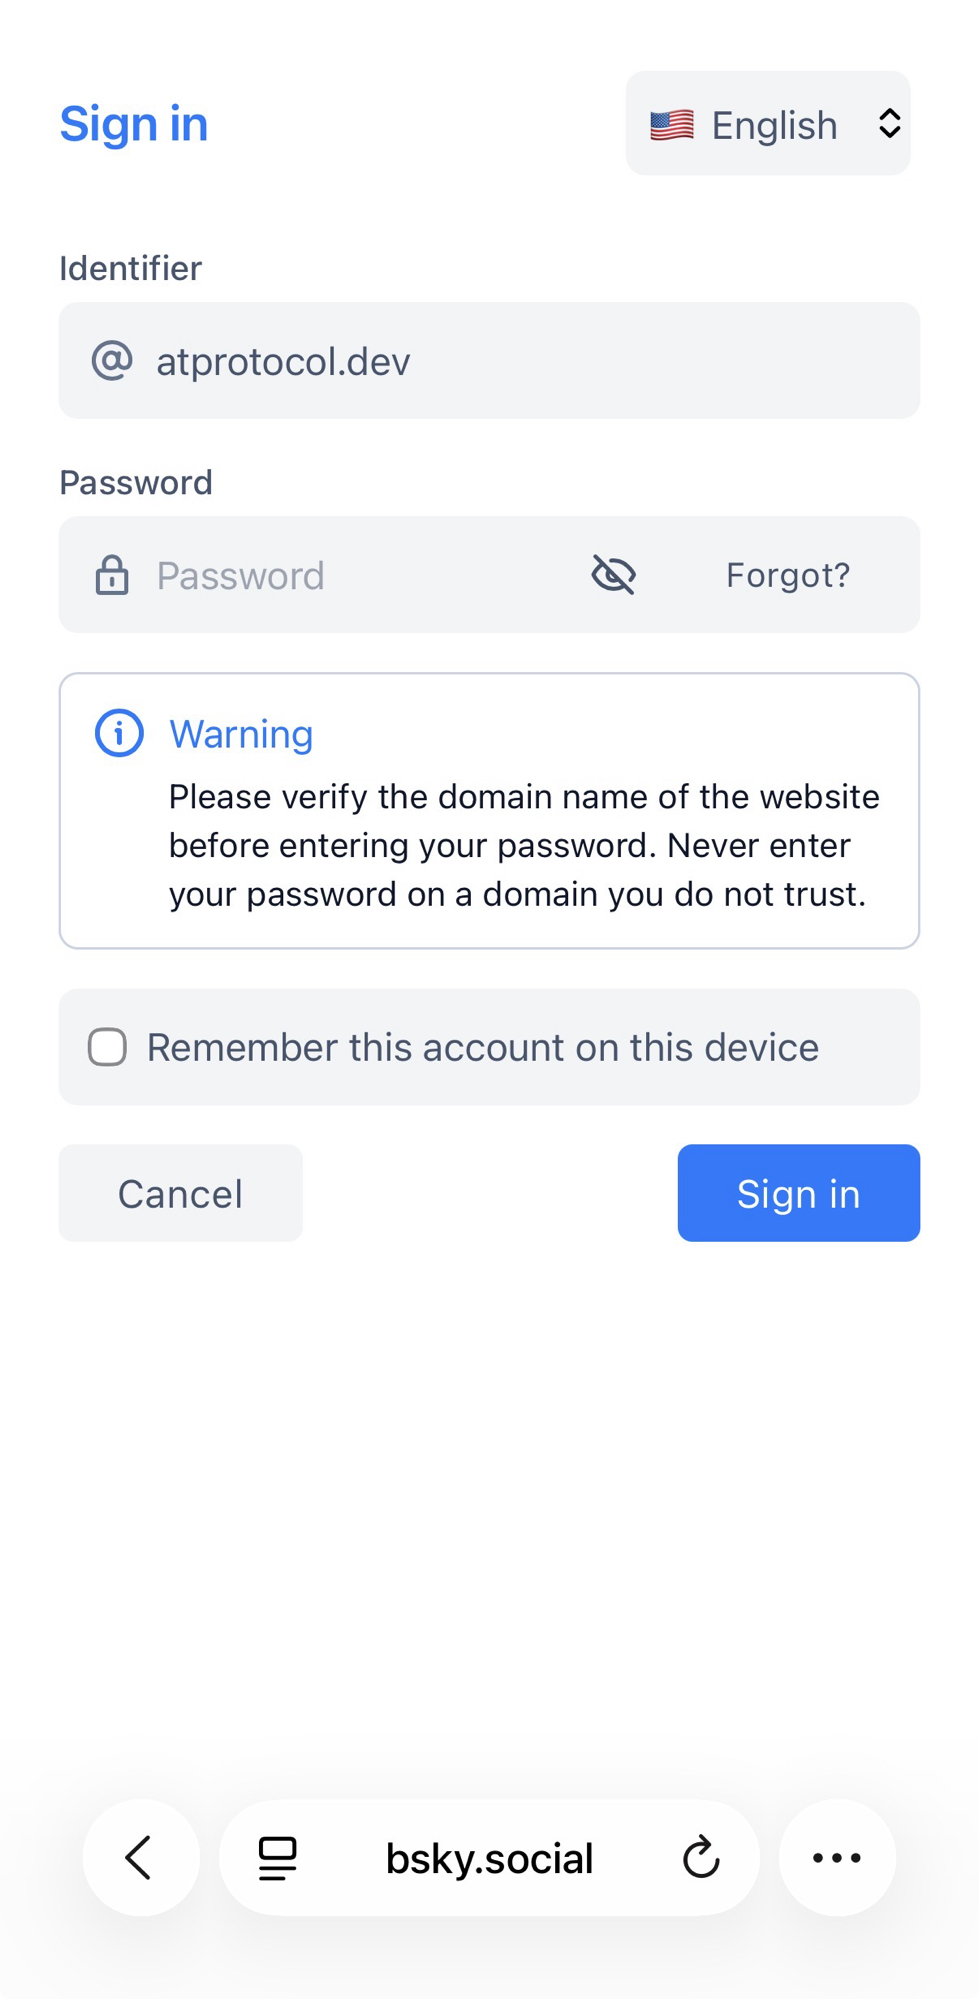The height and width of the screenshot is (1999, 979).
Task: Reload the bsky.social page
Action: 701,1858
